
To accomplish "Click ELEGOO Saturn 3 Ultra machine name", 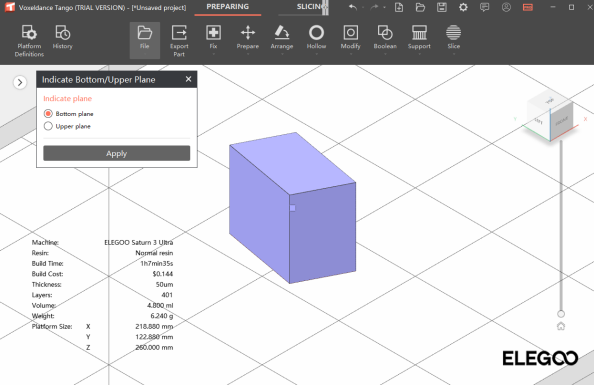I will [x=139, y=242].
